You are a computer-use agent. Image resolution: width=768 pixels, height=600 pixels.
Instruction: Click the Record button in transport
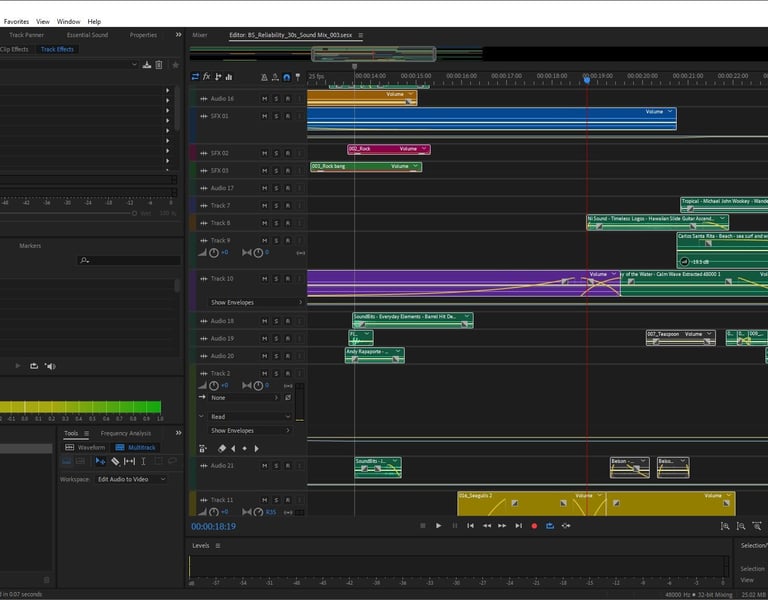click(534, 525)
